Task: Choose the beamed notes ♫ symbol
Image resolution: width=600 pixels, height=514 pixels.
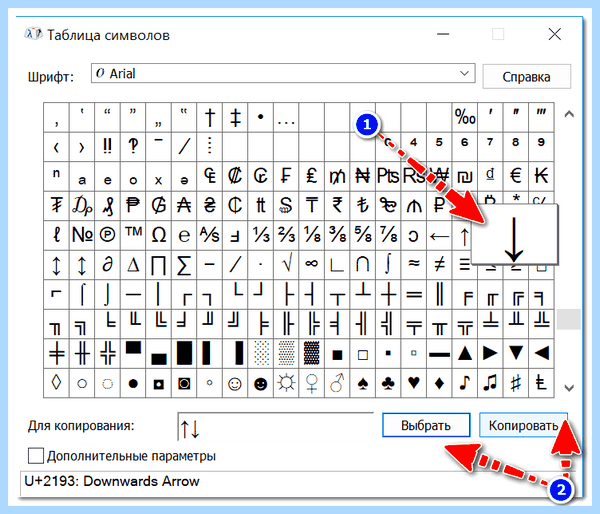Action: [x=490, y=383]
